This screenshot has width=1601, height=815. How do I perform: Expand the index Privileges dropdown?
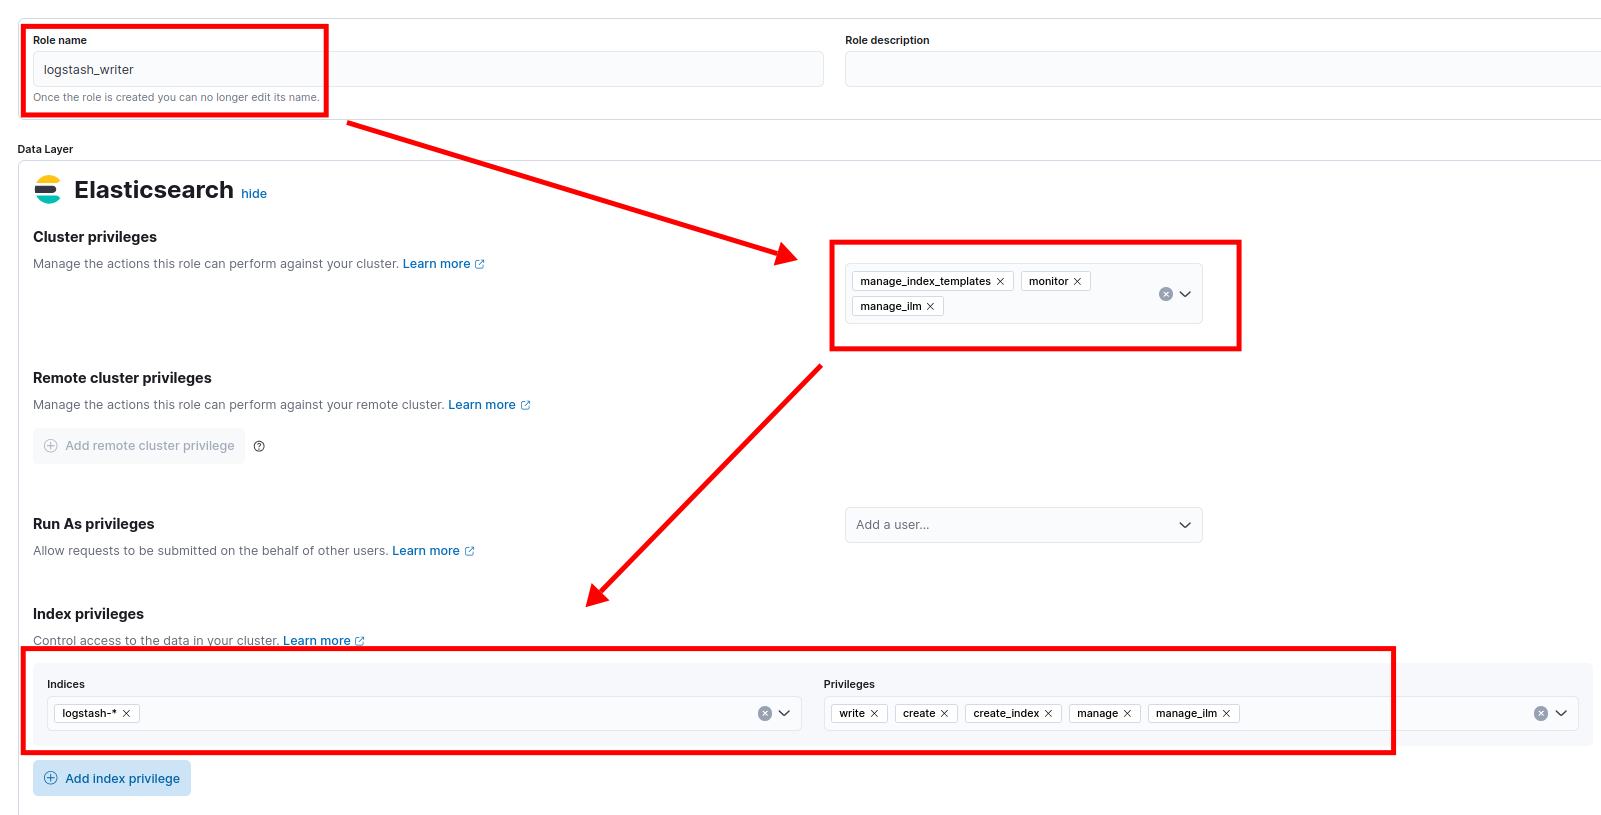pyautogui.click(x=1561, y=714)
